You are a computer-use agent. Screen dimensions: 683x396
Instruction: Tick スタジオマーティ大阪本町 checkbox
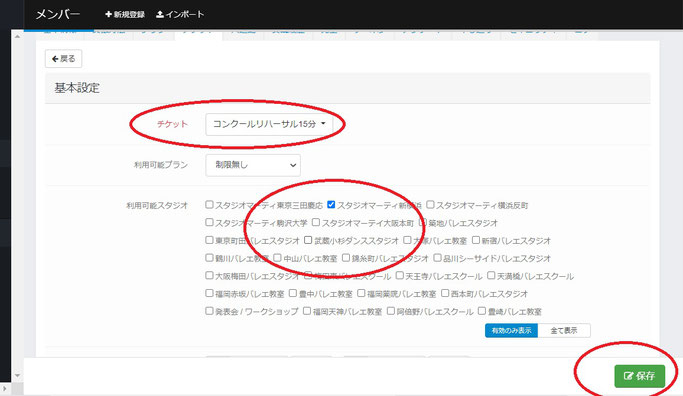[316, 222]
